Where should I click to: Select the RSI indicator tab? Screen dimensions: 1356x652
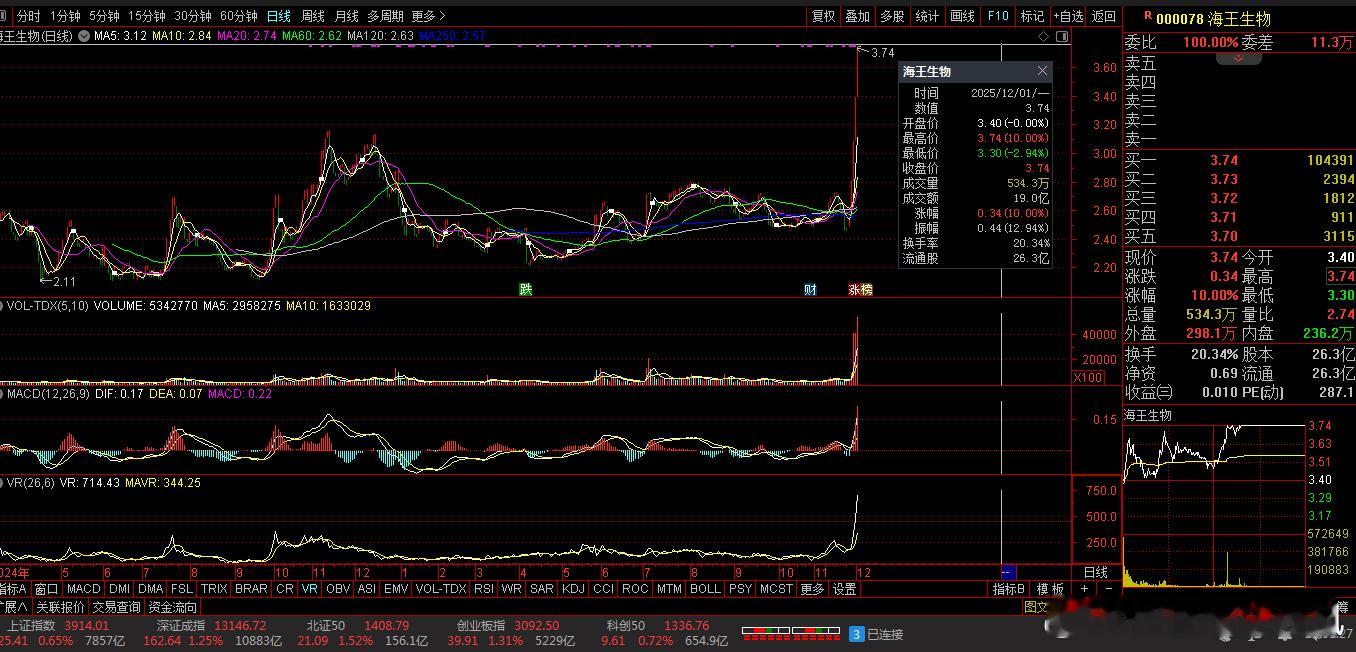pos(484,589)
